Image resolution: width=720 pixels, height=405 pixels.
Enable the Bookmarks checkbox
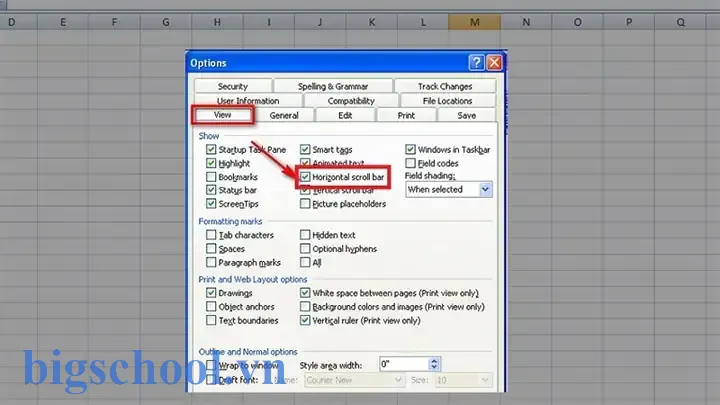point(211,177)
